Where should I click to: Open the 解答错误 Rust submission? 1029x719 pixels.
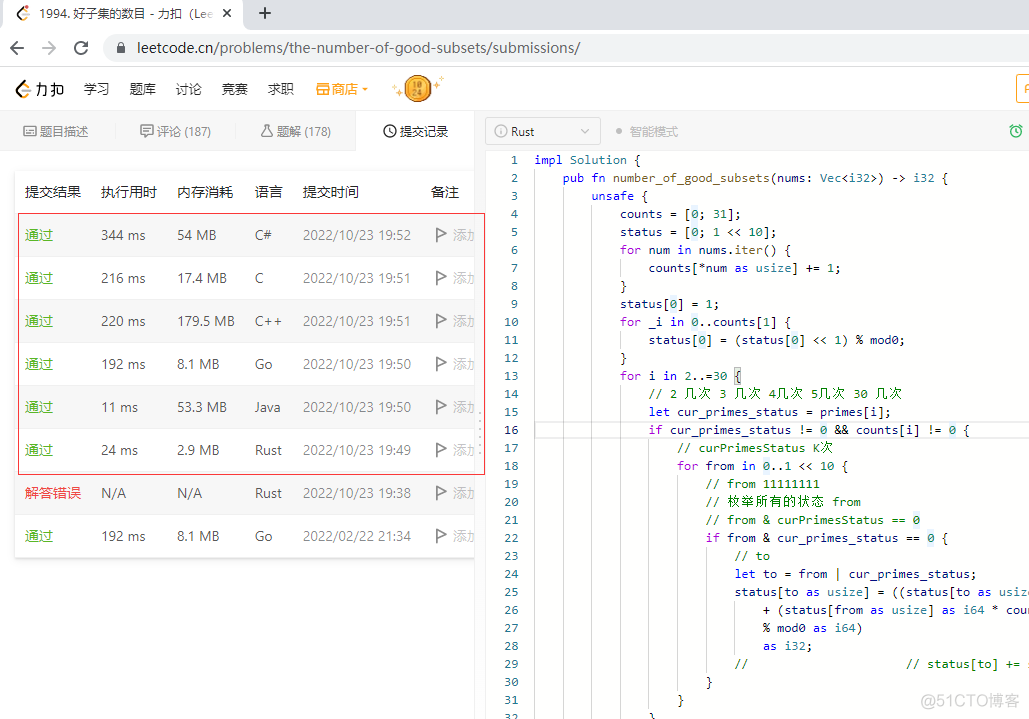pos(52,493)
